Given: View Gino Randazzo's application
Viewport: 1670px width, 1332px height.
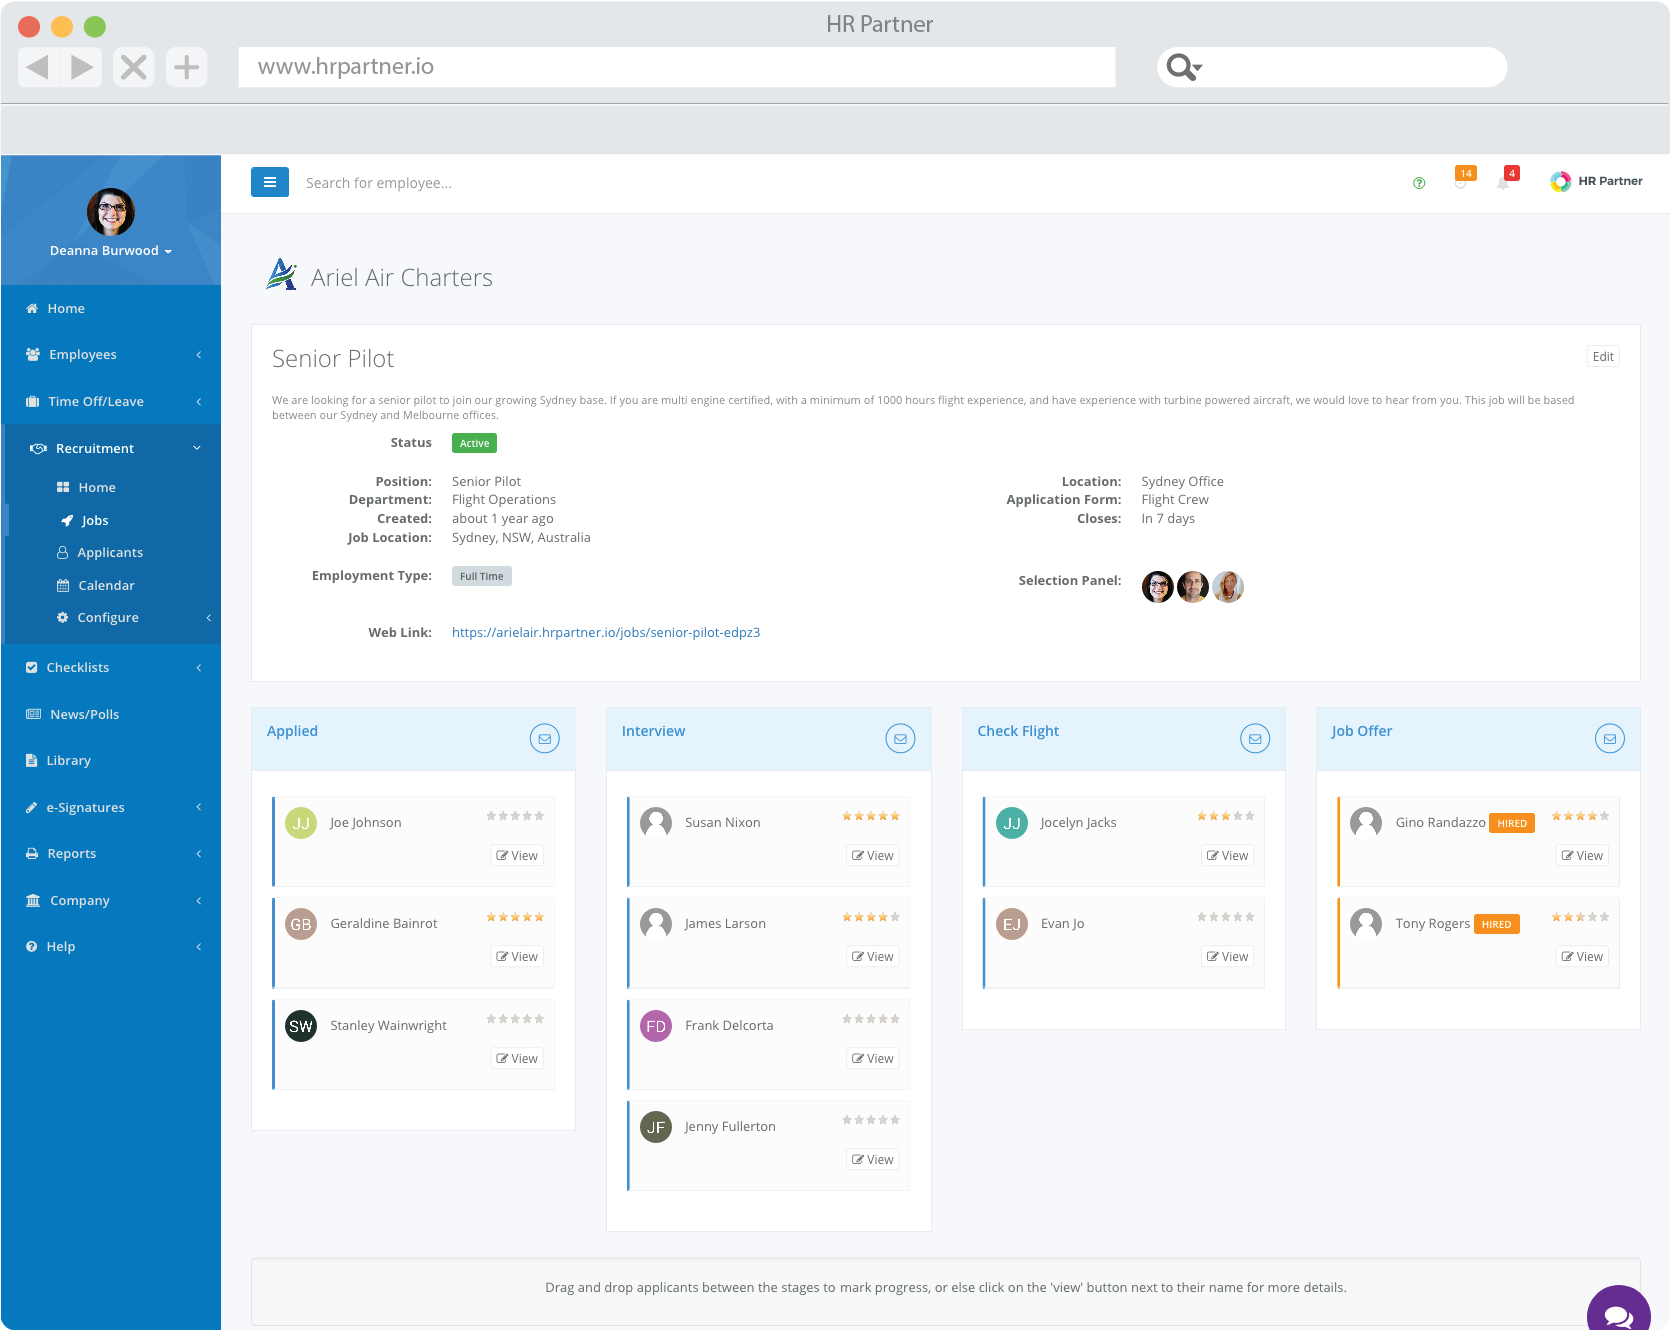Looking at the screenshot, I should [x=1582, y=856].
